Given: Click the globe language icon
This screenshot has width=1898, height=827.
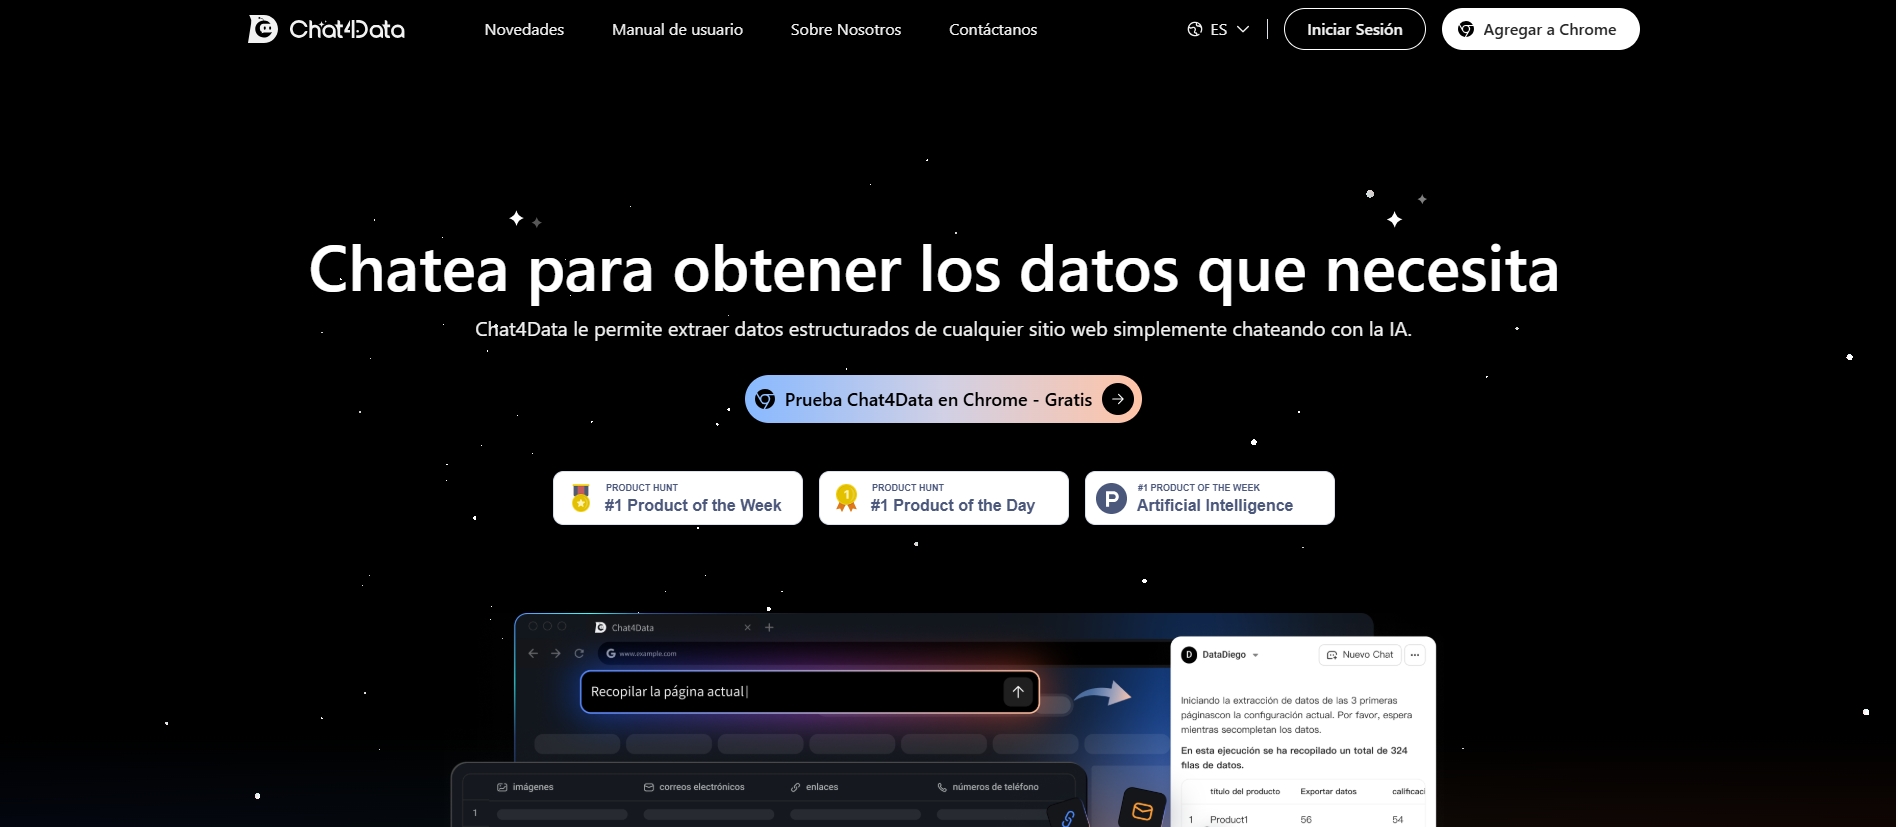Looking at the screenshot, I should [x=1194, y=30].
